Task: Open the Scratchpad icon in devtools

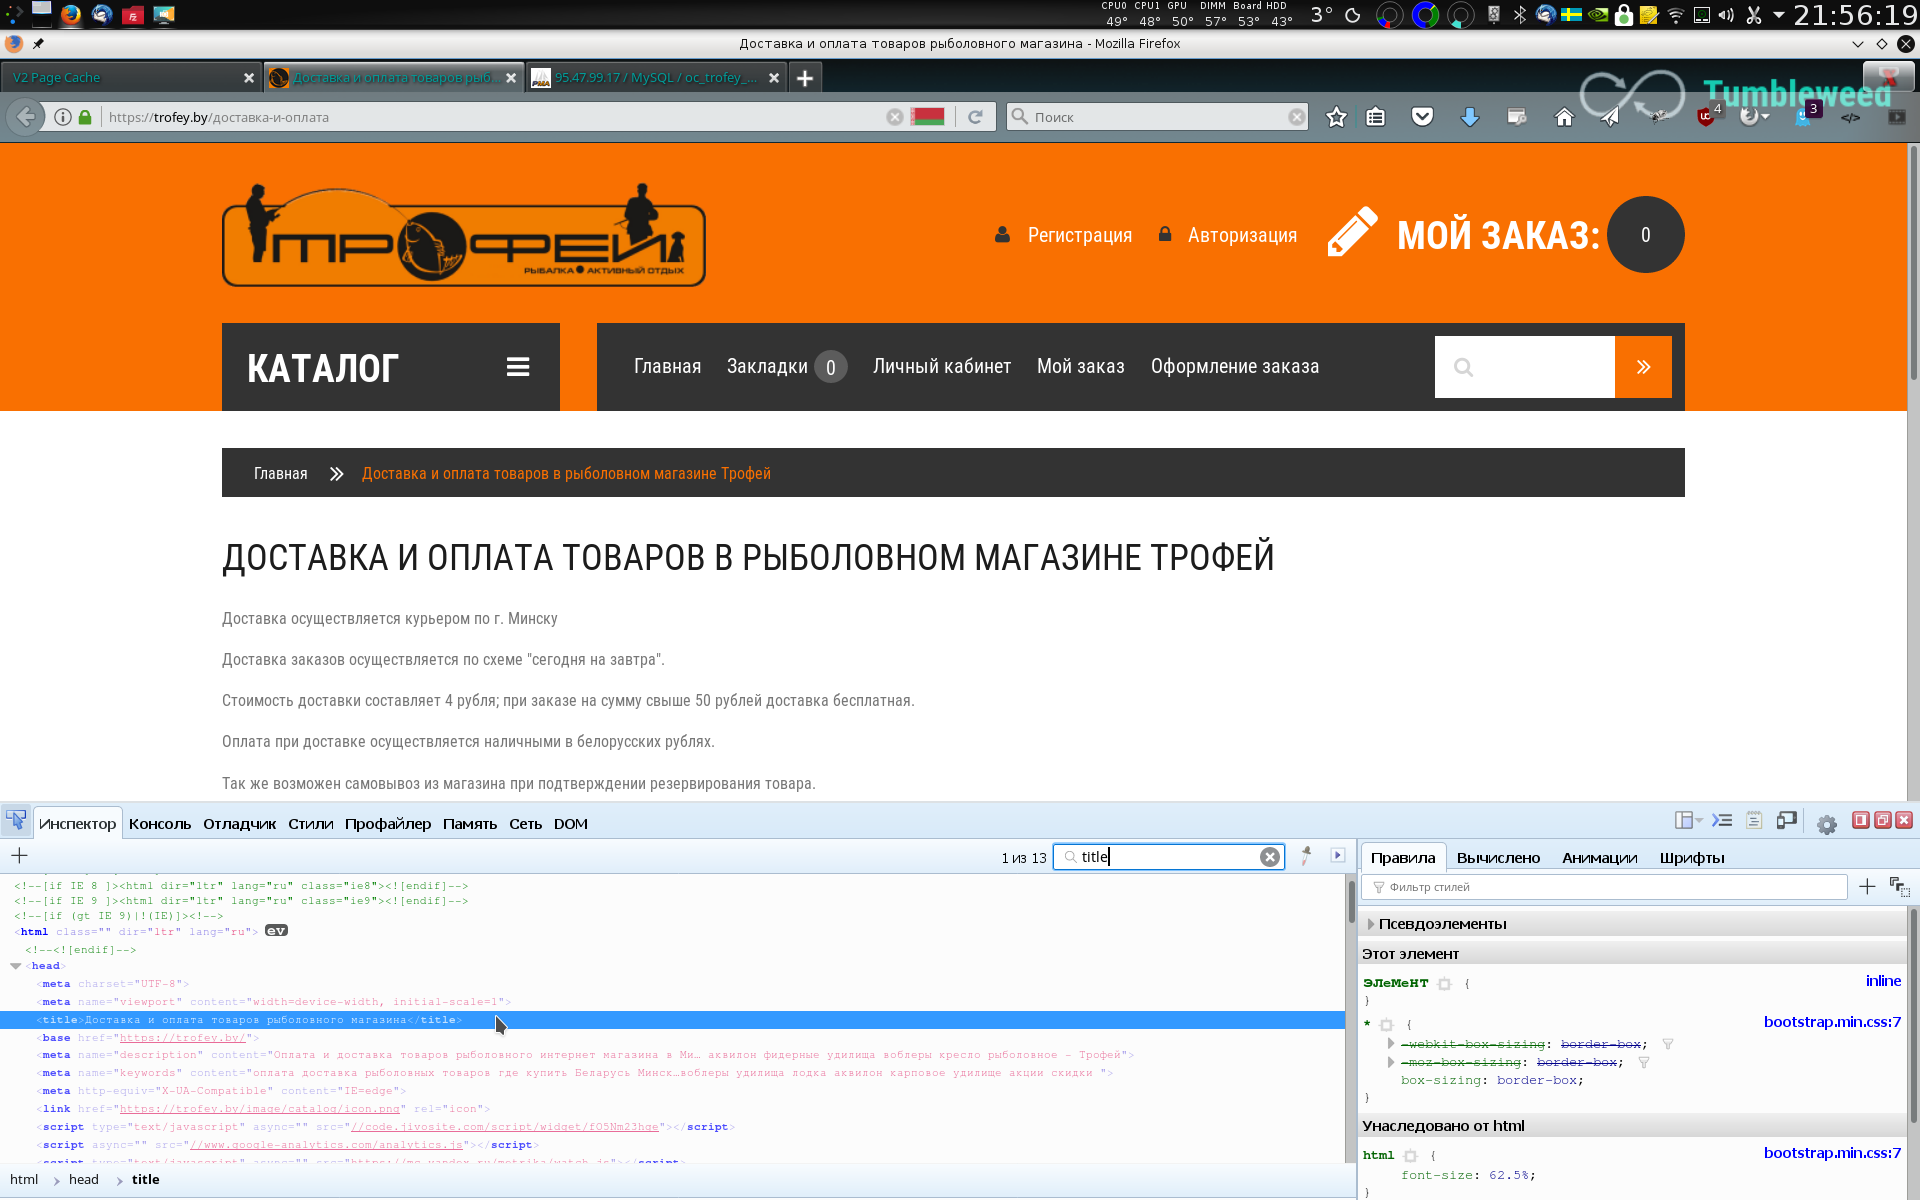Action: coord(1753,820)
